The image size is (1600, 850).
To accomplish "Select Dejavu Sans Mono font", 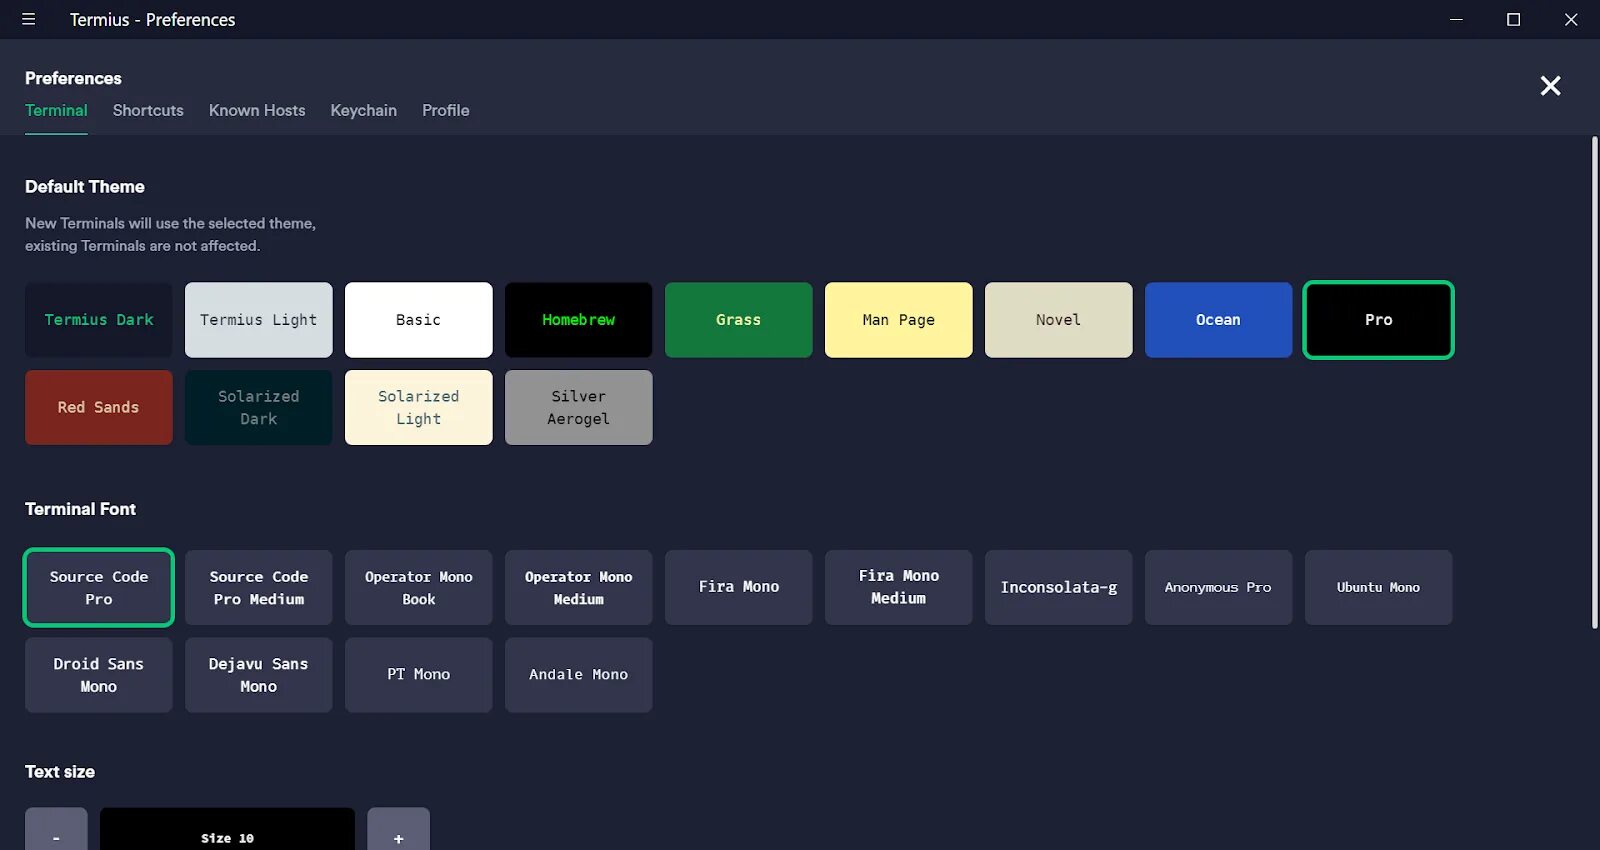I will (x=259, y=675).
